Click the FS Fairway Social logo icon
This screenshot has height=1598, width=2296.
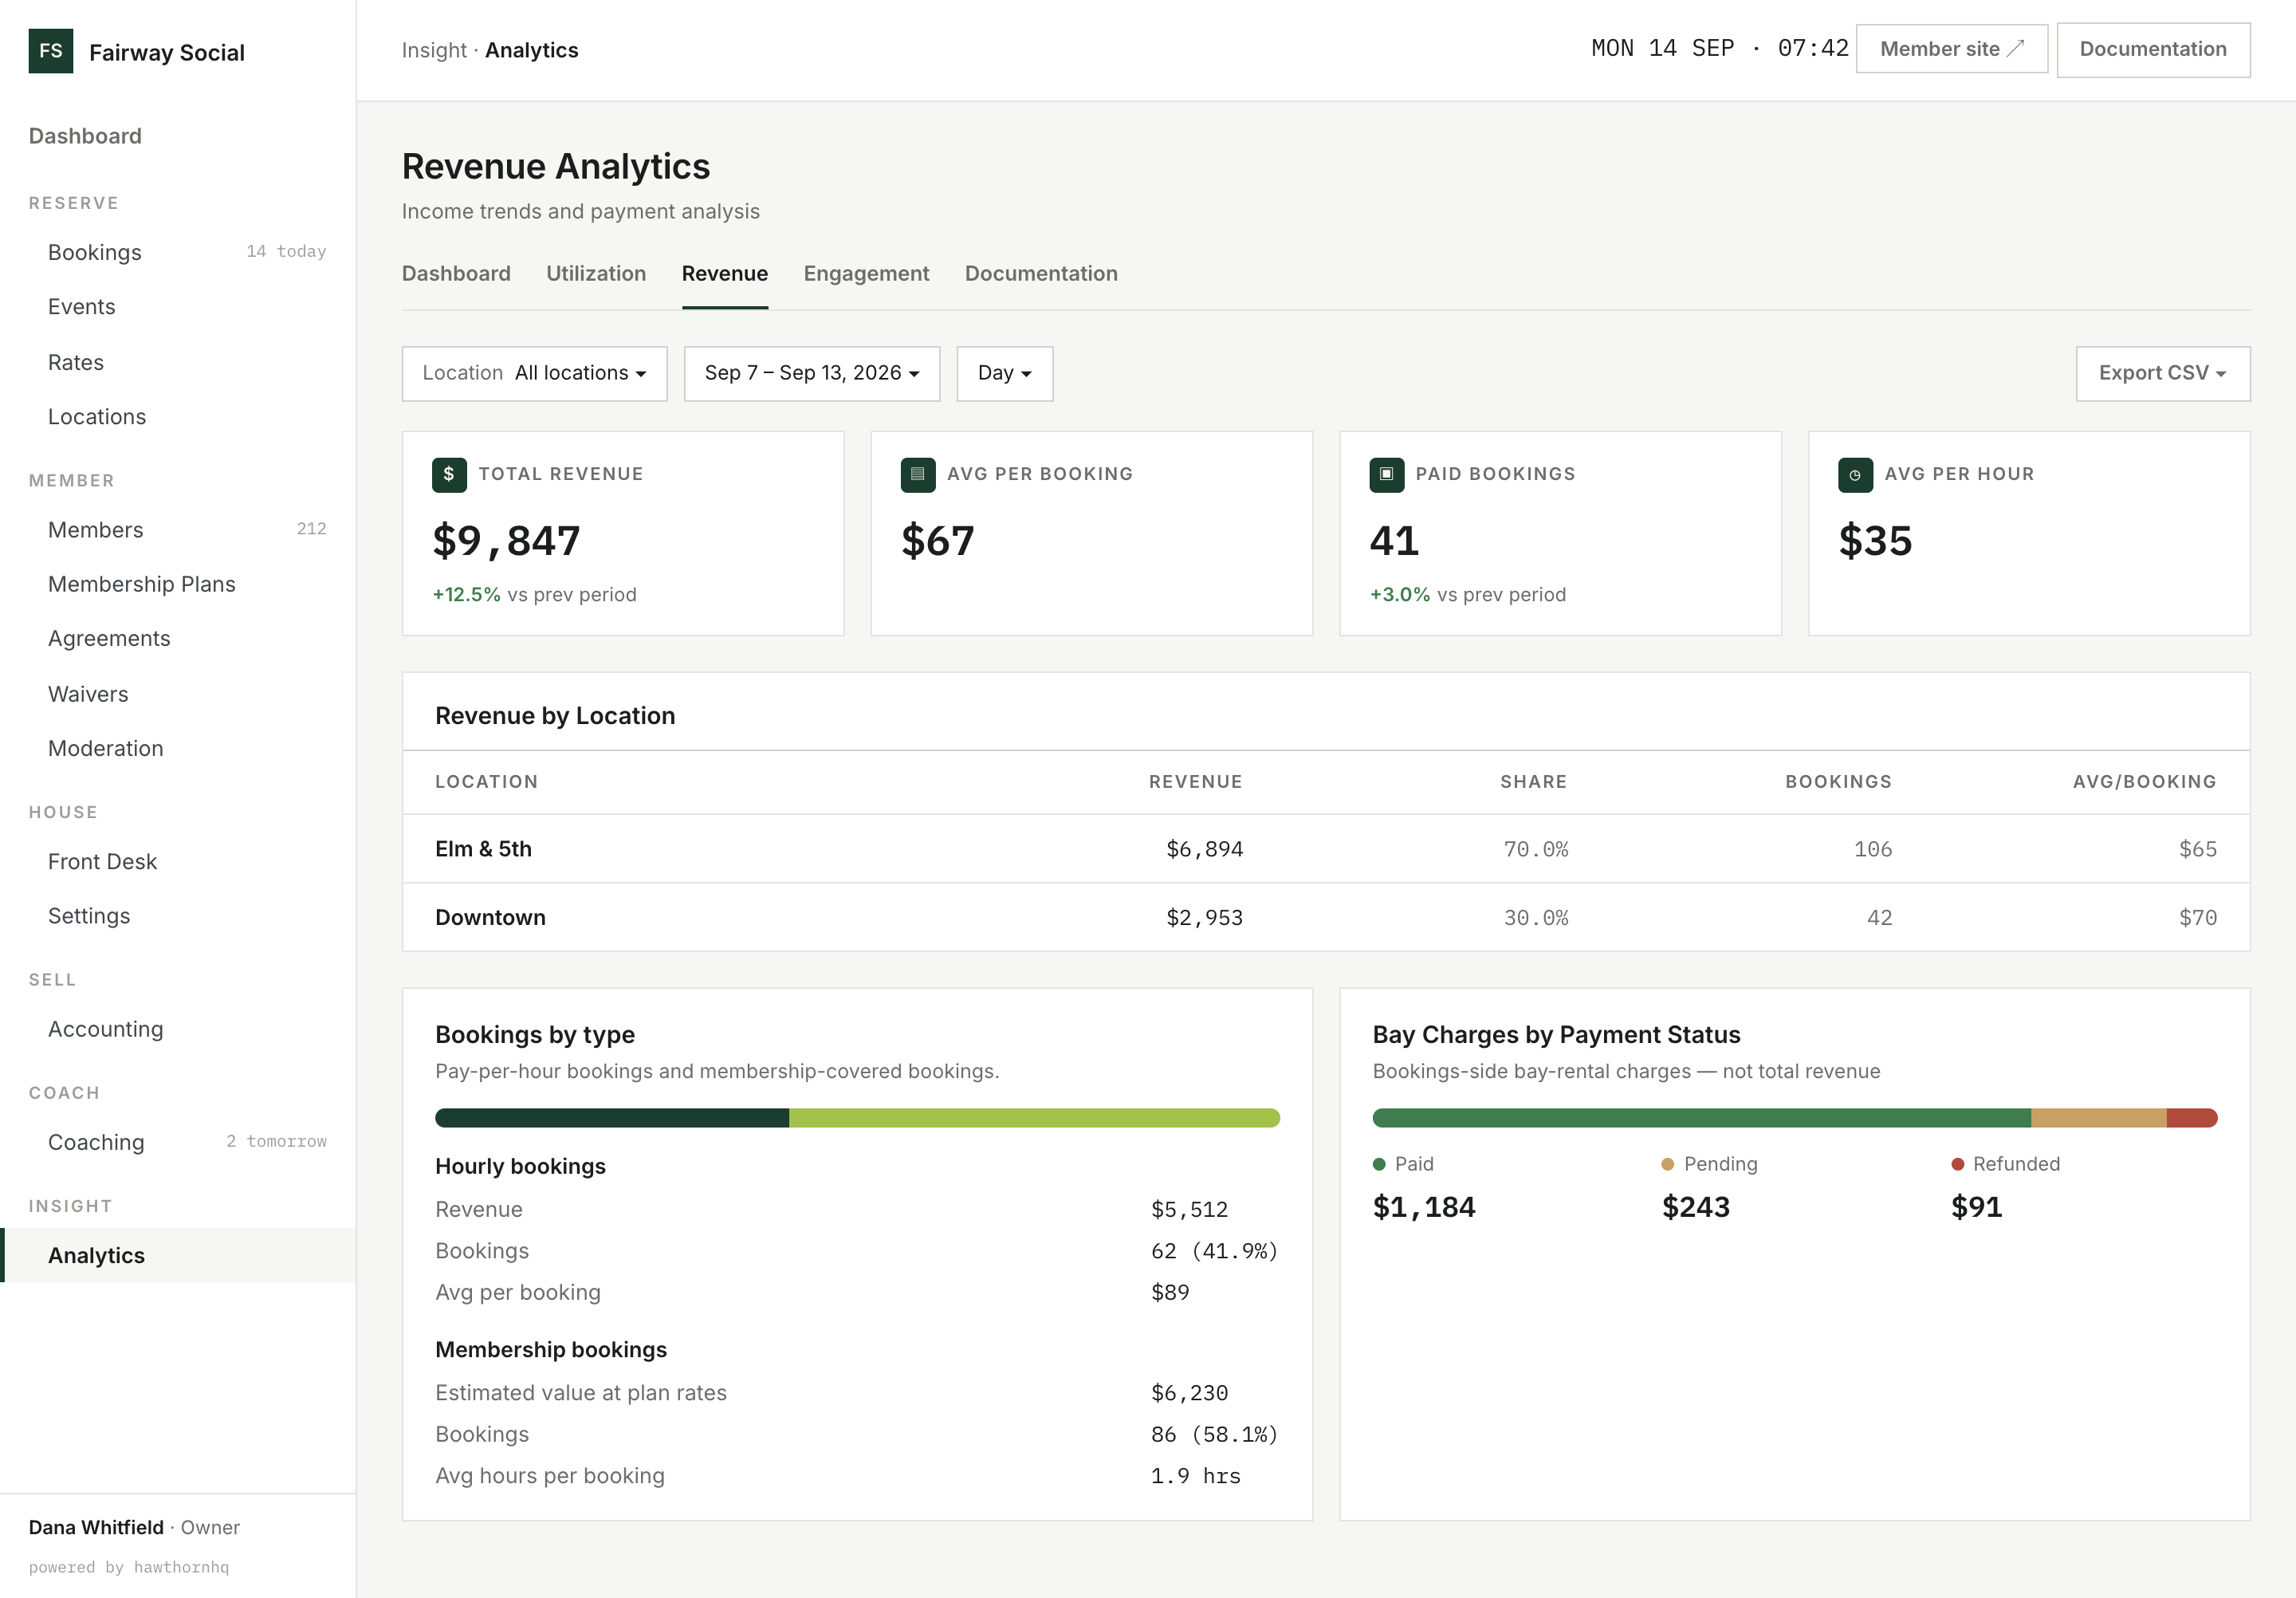tap(51, 51)
